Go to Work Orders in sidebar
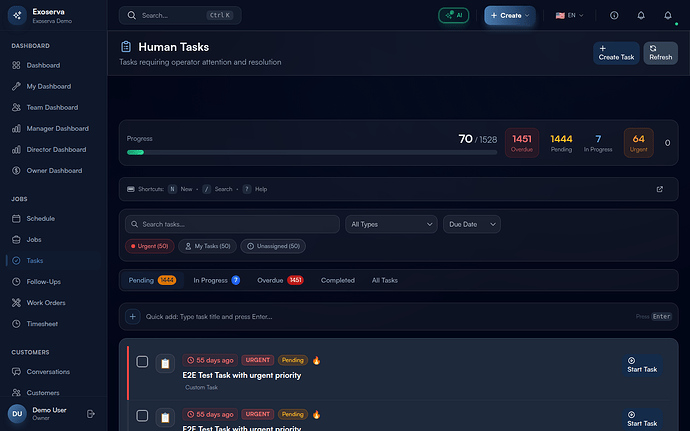 point(47,303)
